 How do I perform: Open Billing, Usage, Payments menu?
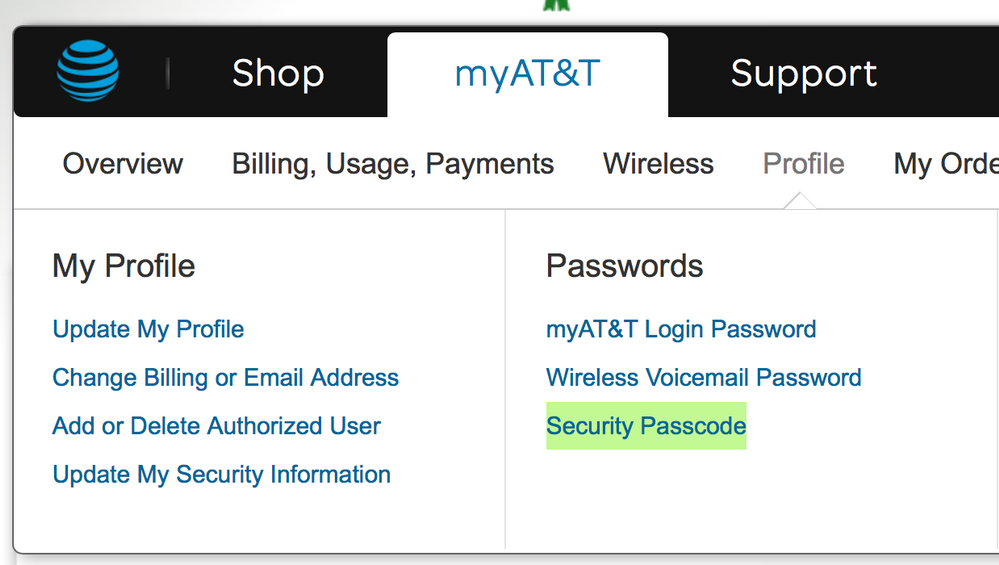click(x=393, y=164)
